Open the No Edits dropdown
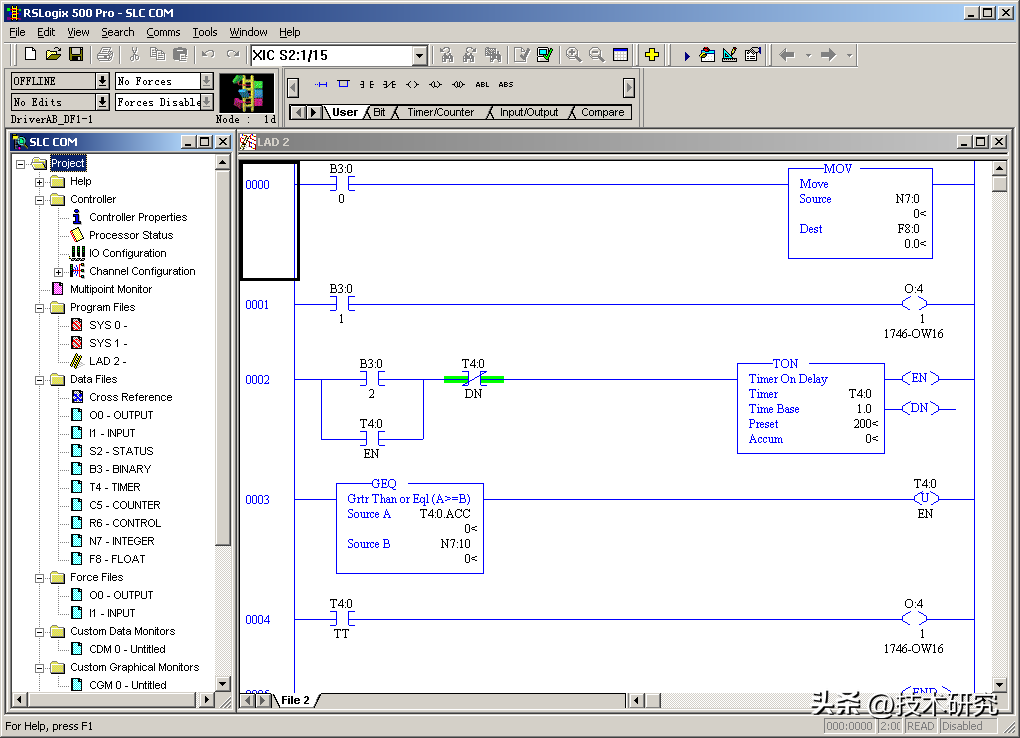This screenshot has height=738, width=1020. coord(102,102)
